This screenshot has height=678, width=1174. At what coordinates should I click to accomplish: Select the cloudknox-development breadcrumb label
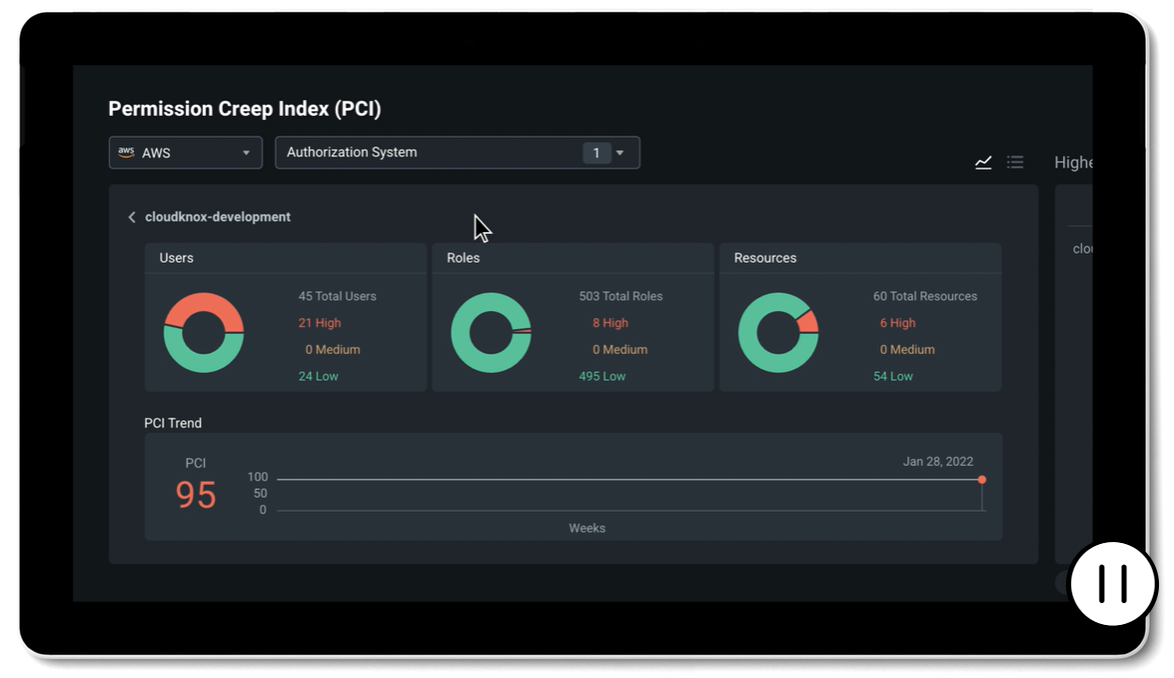pyautogui.click(x=218, y=217)
